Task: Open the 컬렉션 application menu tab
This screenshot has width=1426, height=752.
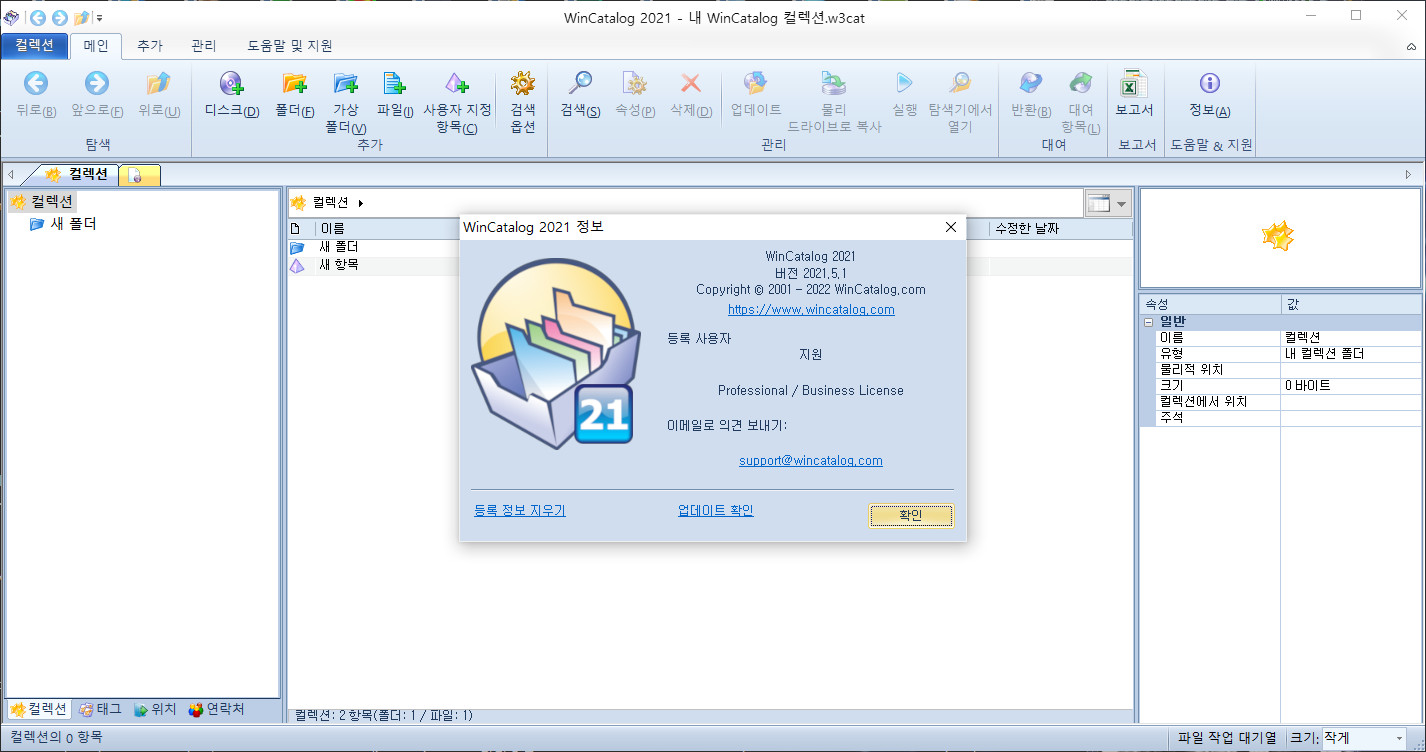Action: [x=35, y=46]
